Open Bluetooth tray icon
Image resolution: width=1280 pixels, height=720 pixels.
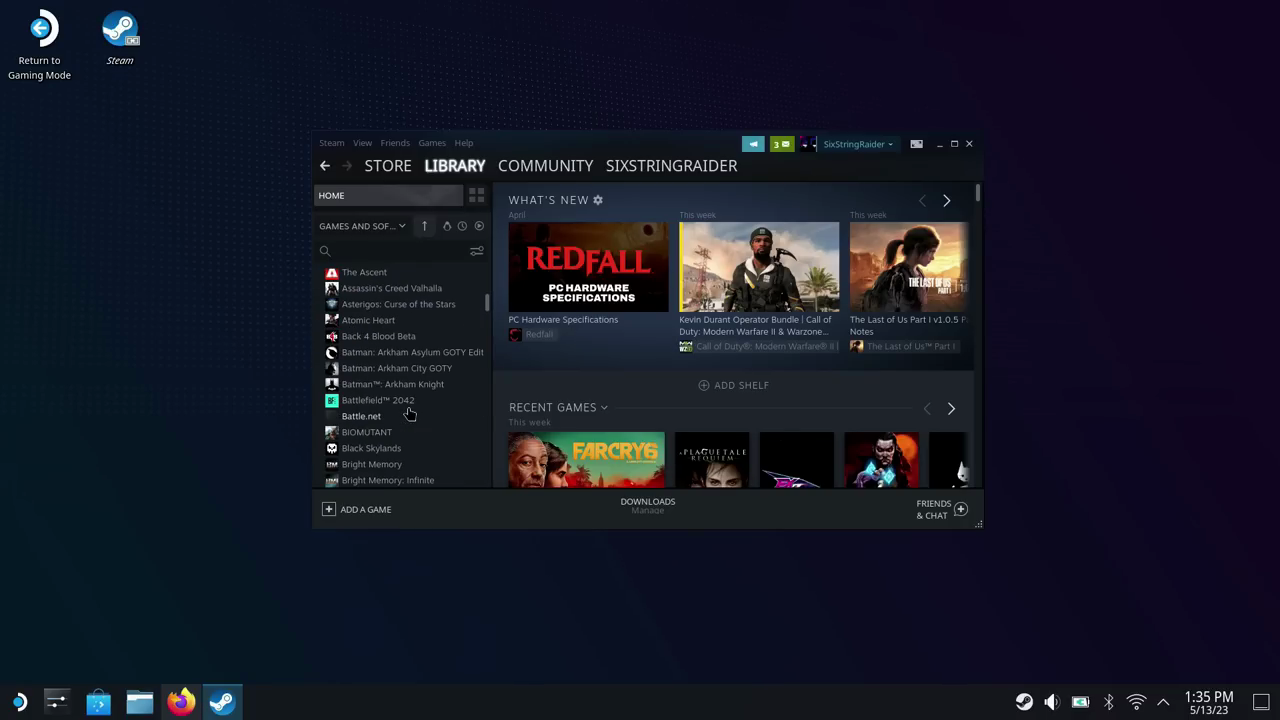[1108, 702]
